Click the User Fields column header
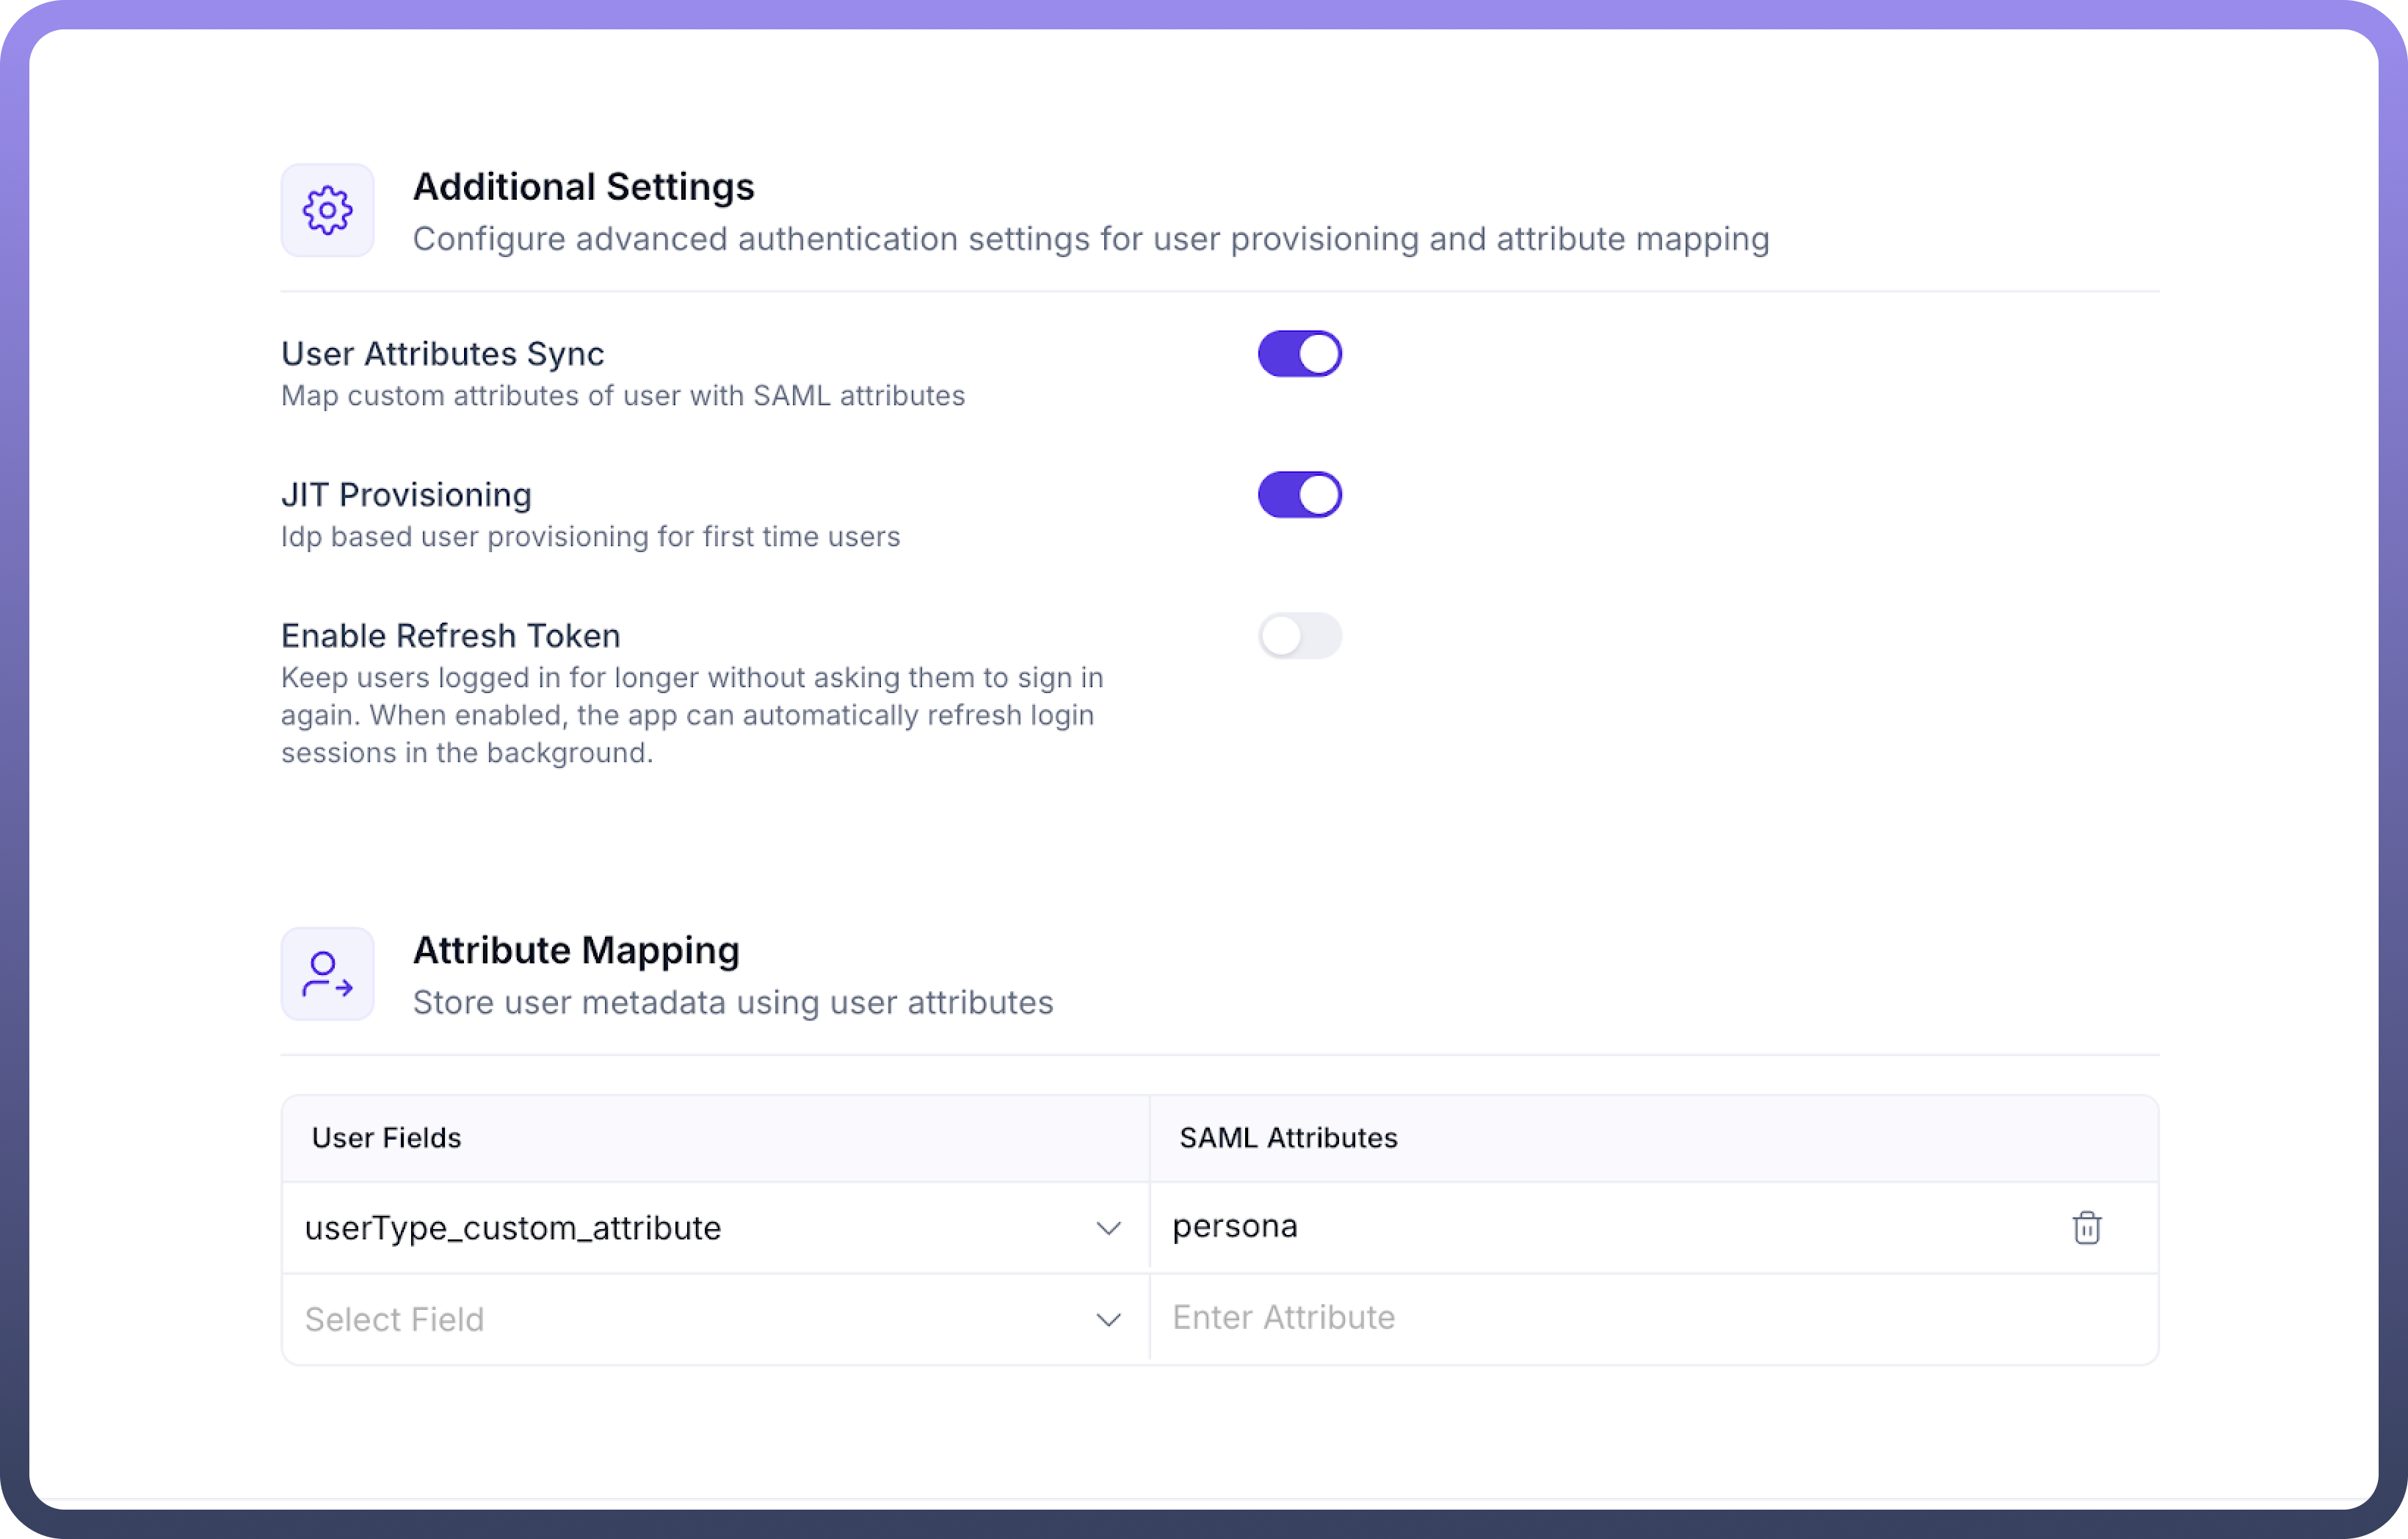This screenshot has width=2408, height=1539. pyautogui.click(x=386, y=1138)
